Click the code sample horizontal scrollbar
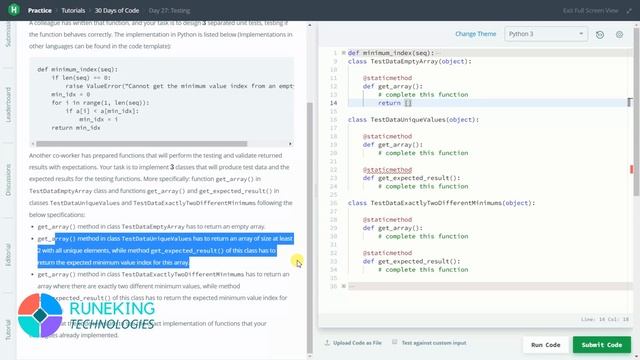This screenshot has width=640, height=360. 141,144
